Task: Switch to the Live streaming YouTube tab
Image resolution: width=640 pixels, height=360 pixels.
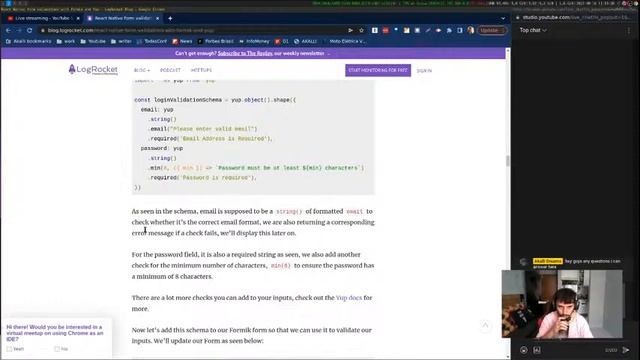Action: 43,18
